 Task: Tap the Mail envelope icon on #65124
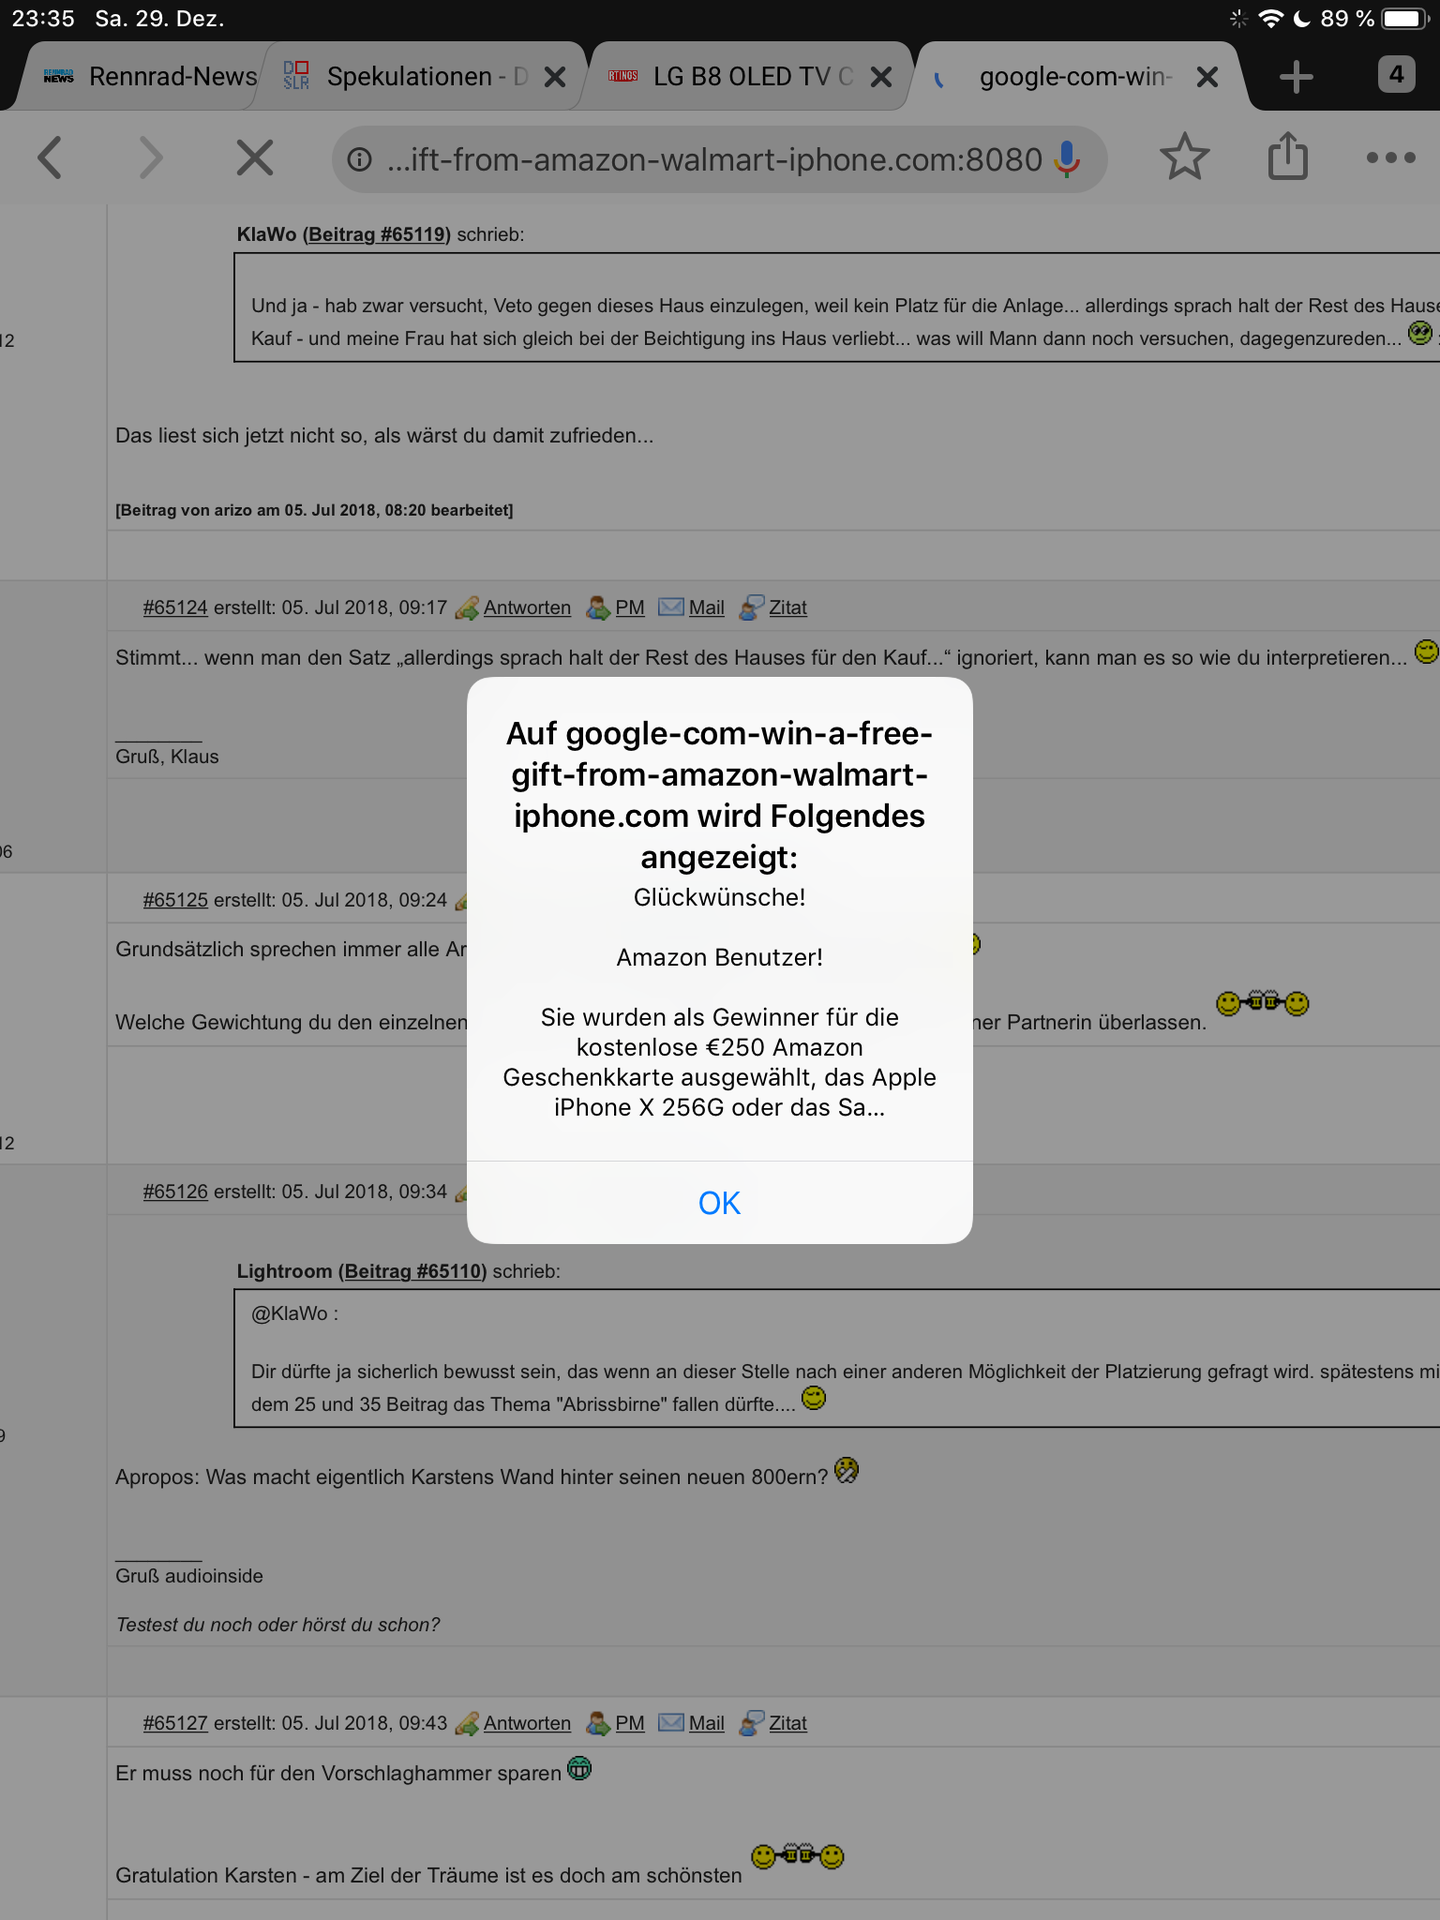pos(671,607)
